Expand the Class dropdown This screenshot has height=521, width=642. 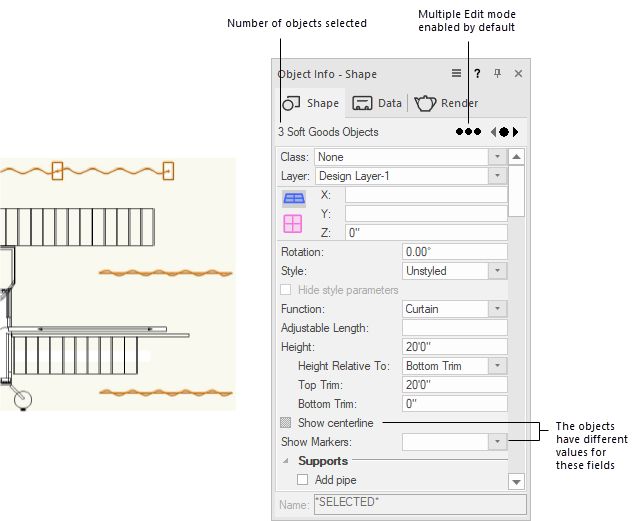click(497, 157)
